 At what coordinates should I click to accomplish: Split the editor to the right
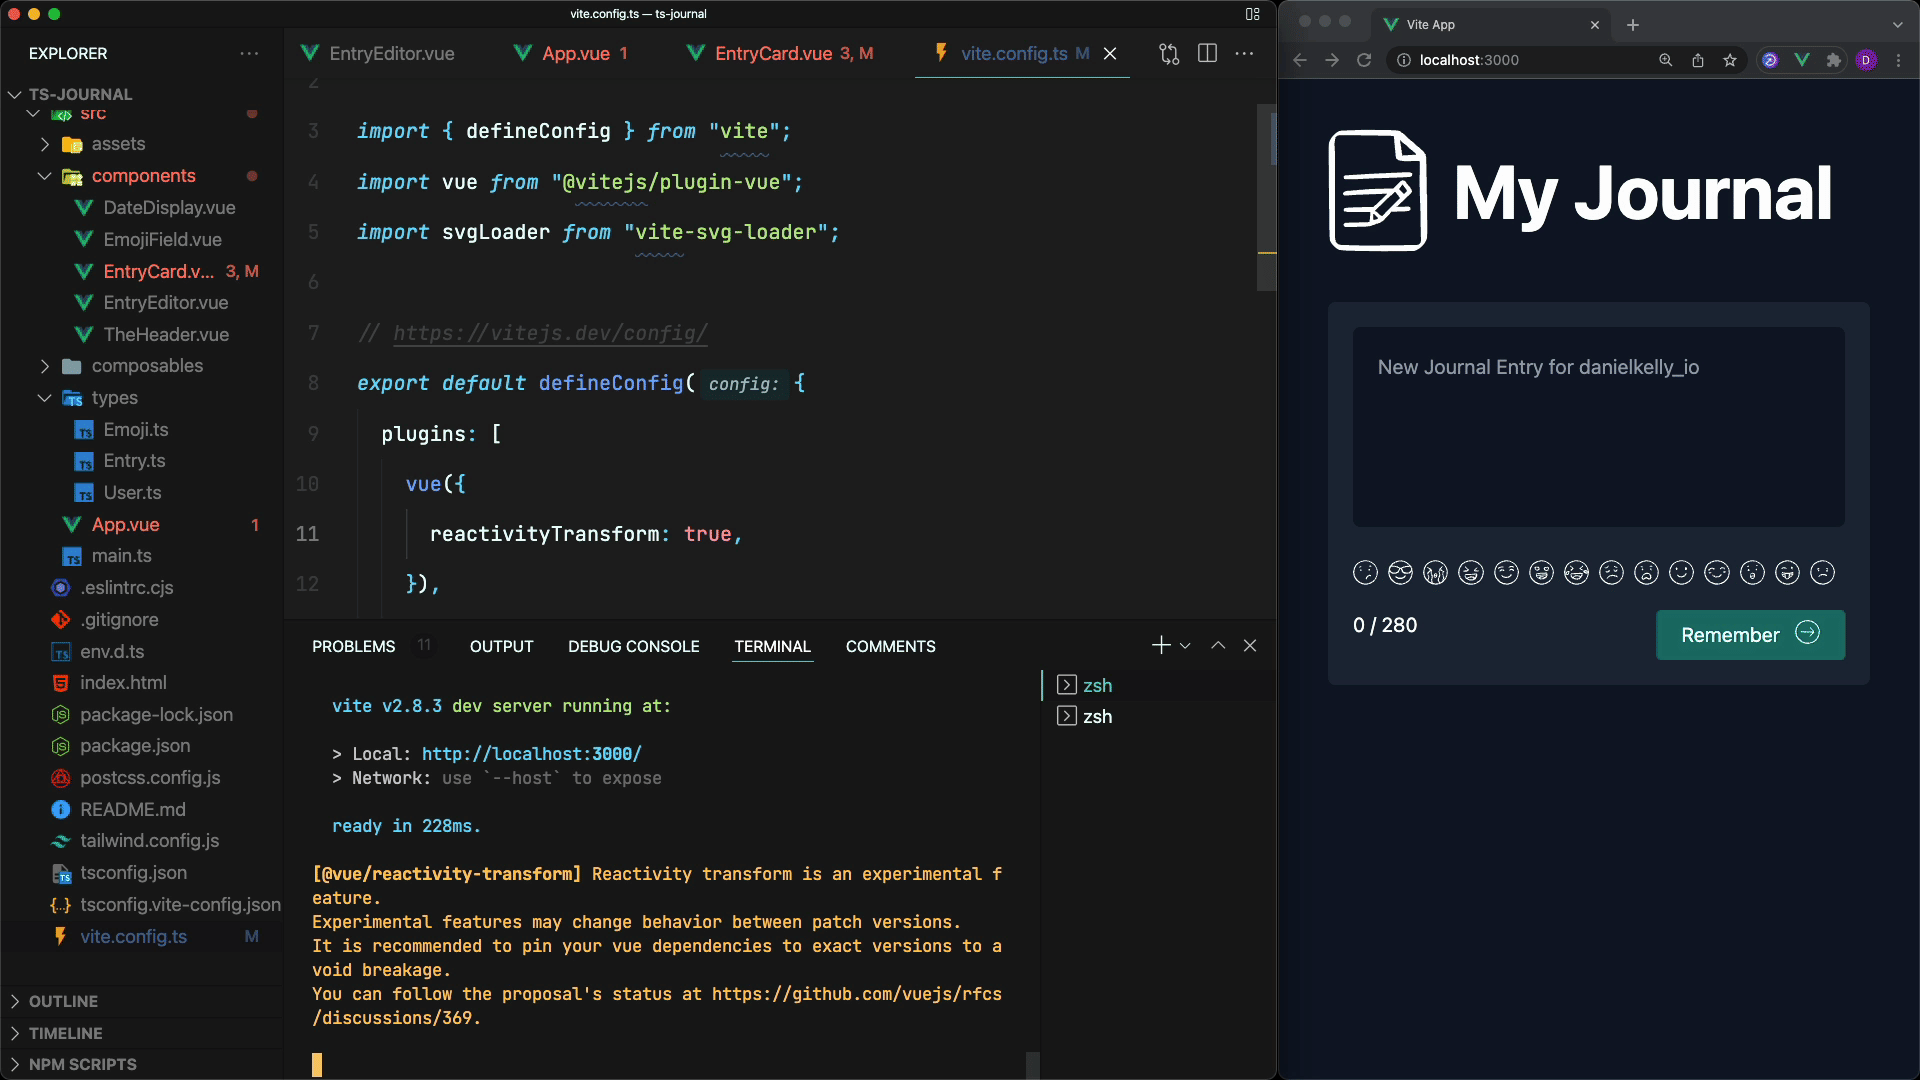1207,54
